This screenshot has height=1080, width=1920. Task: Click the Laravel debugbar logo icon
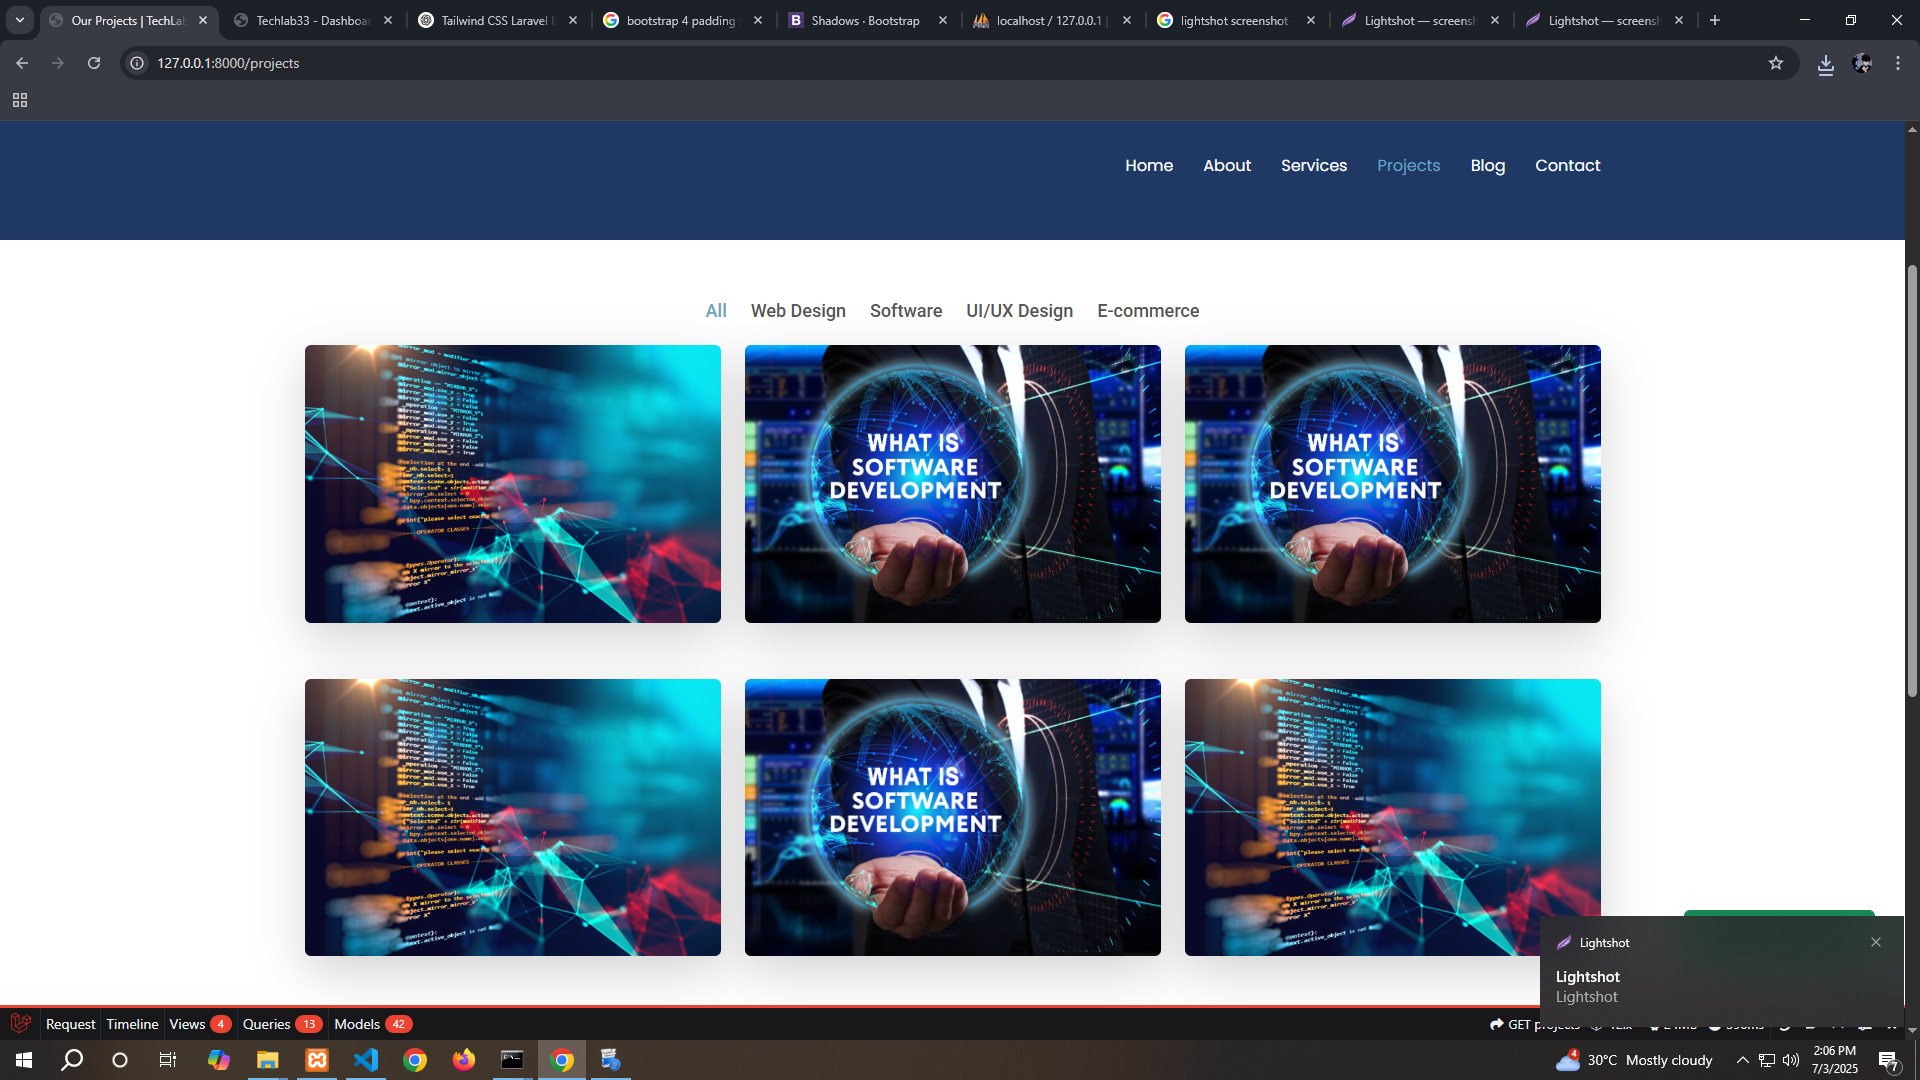point(20,1023)
